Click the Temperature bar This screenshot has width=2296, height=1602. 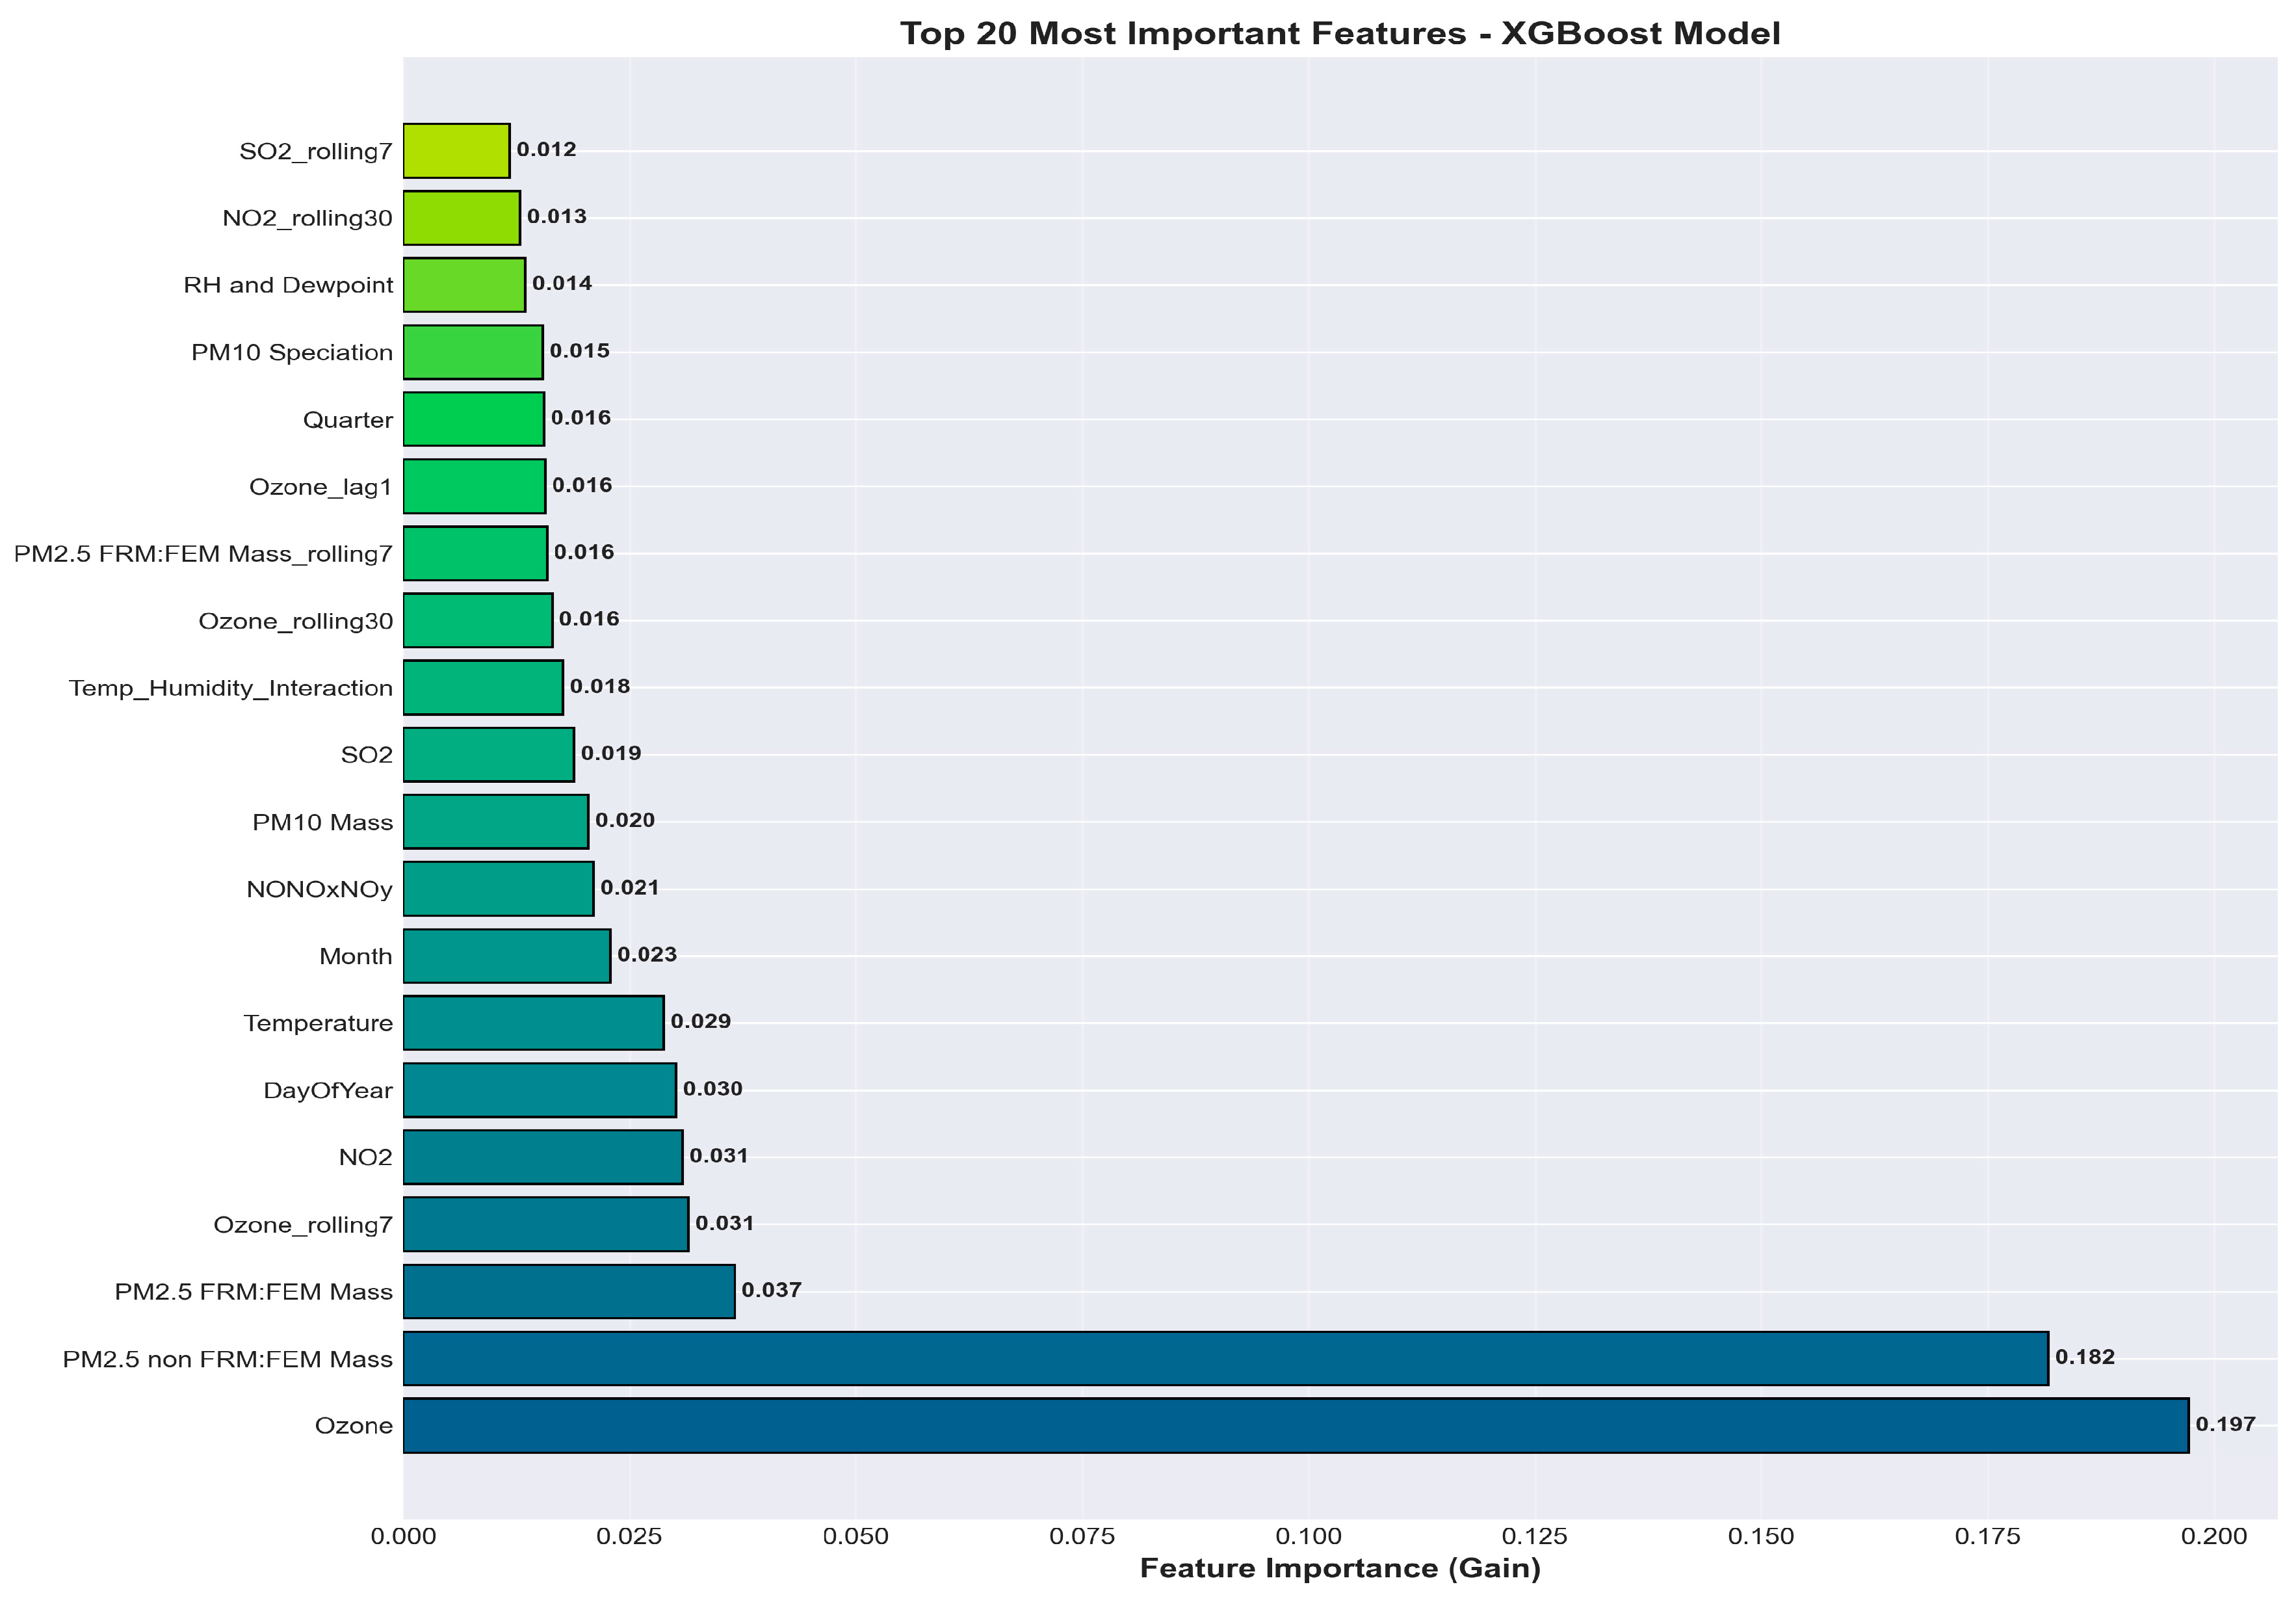click(x=533, y=1022)
